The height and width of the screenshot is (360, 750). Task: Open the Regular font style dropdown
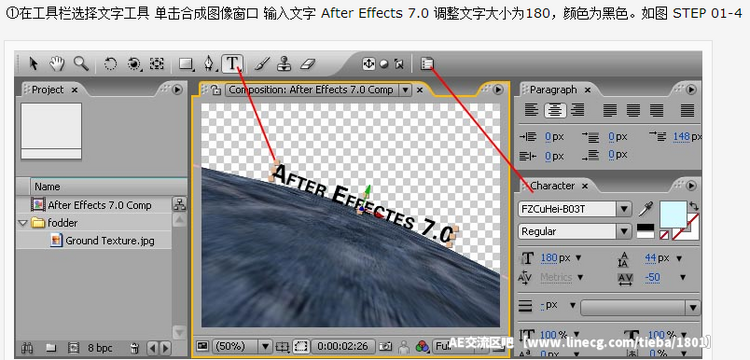point(624,231)
